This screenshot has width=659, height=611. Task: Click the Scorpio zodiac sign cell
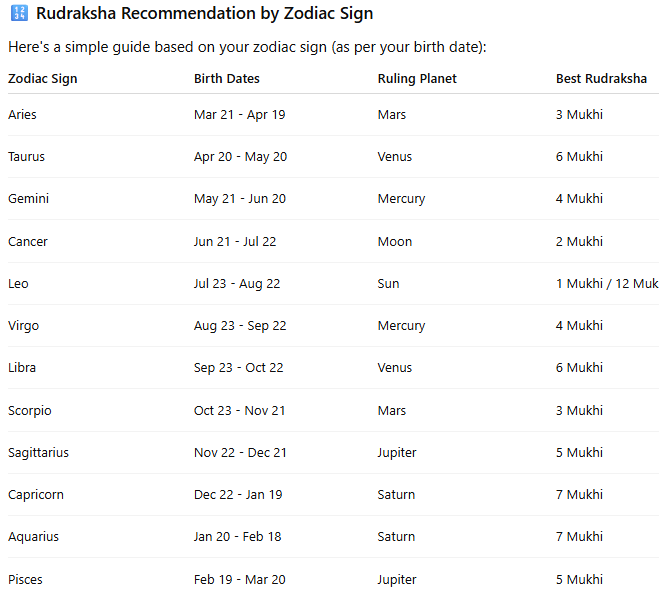coord(29,411)
